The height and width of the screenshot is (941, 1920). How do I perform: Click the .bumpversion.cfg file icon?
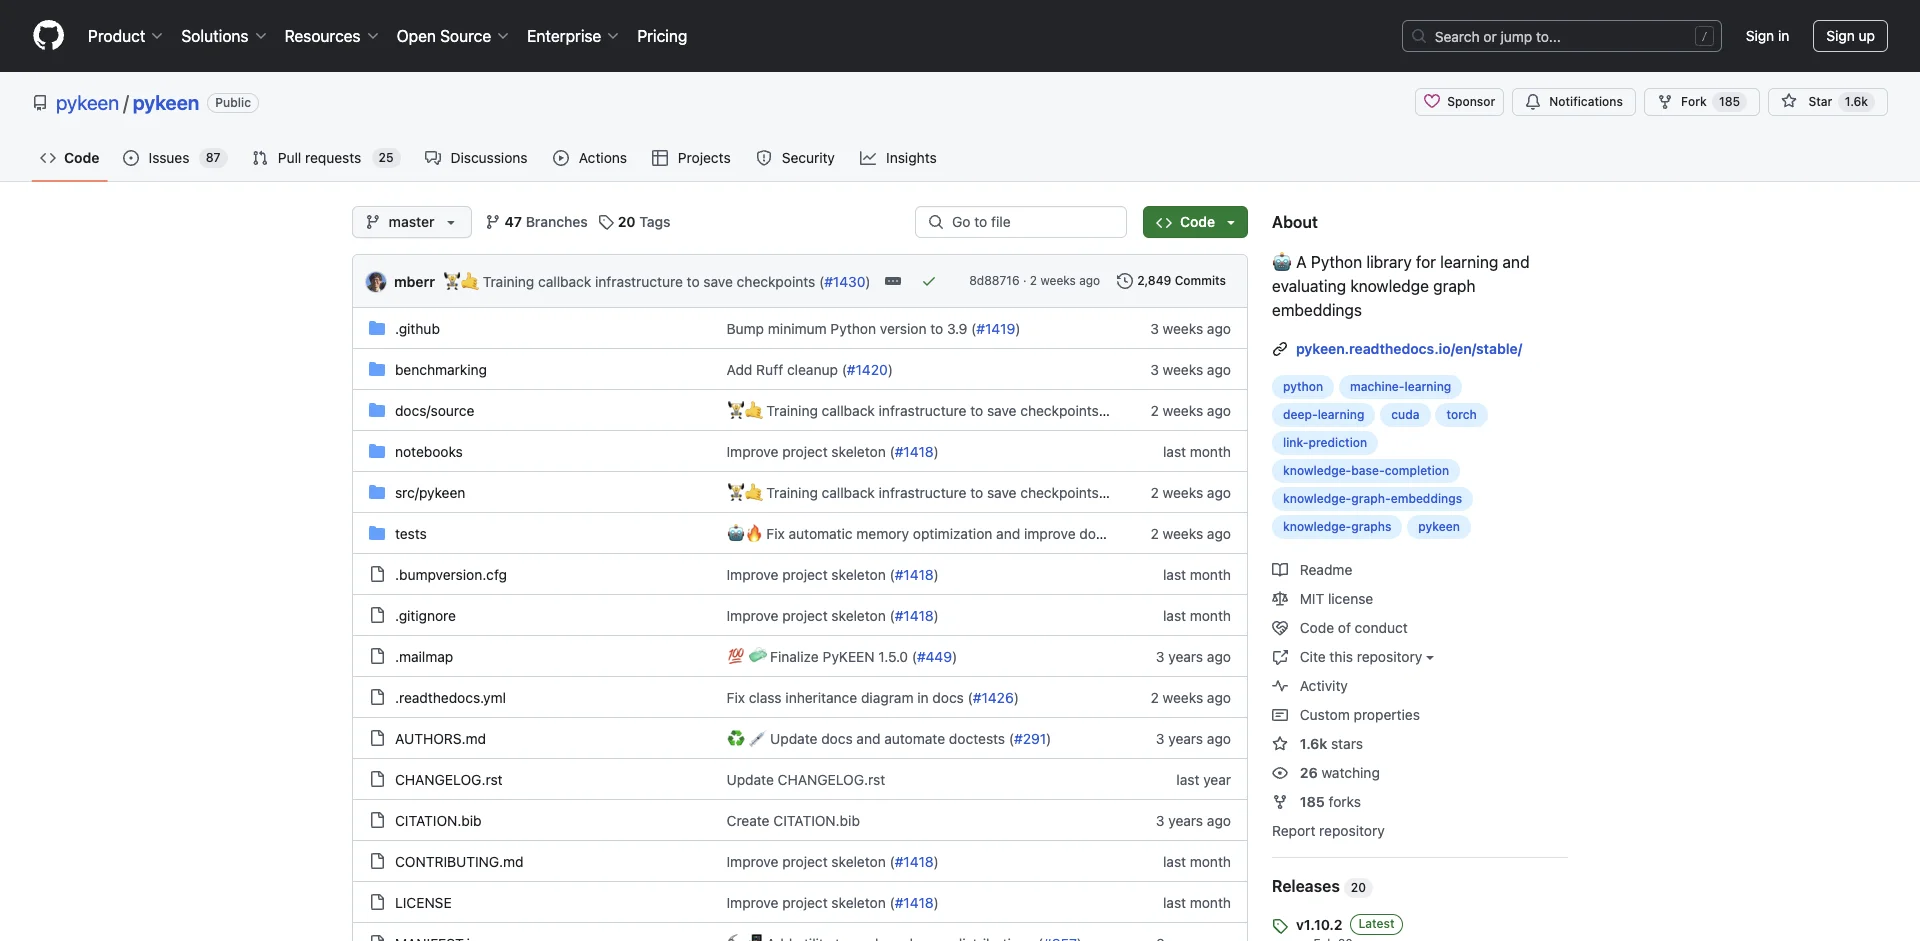(377, 575)
